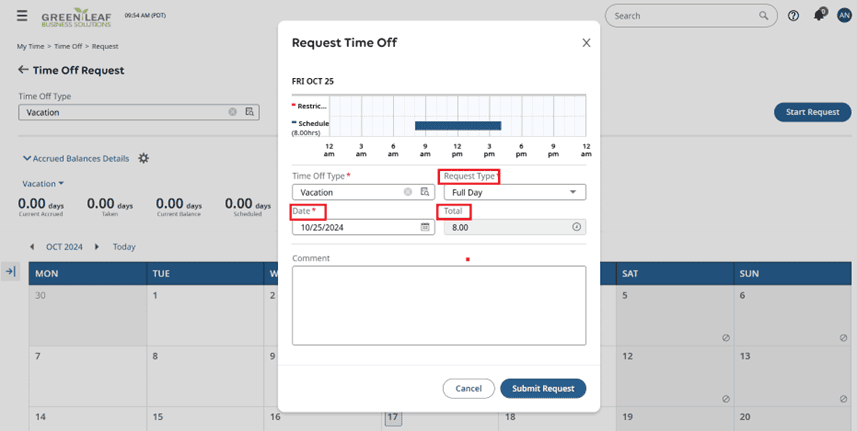Open Accrued Balances settings gear
The width and height of the screenshot is (857, 431).
point(143,158)
